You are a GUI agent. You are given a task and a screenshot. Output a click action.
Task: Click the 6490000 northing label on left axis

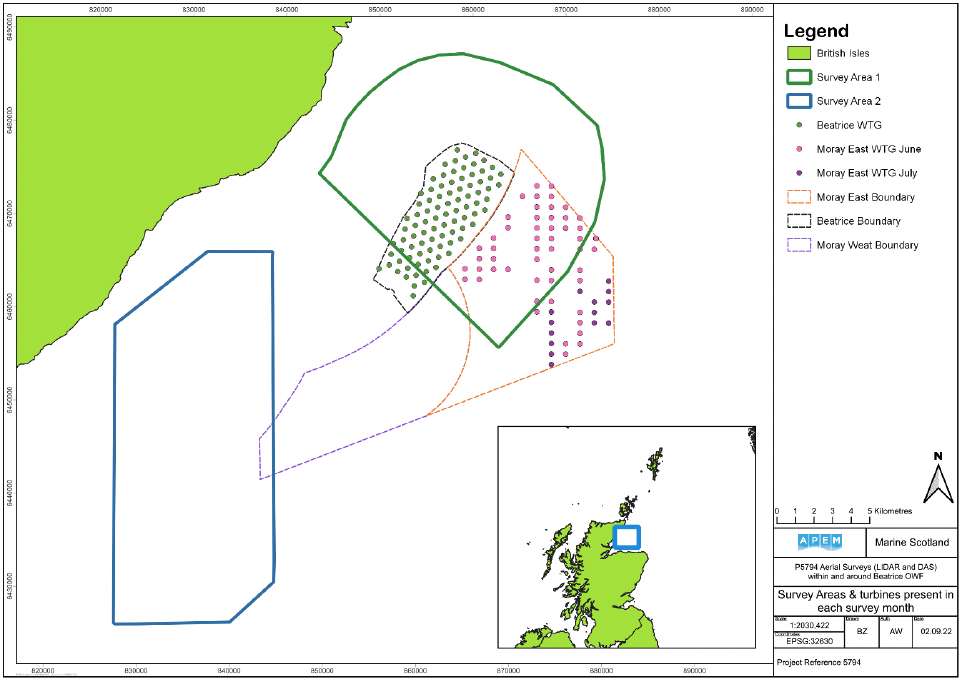pos(9,28)
